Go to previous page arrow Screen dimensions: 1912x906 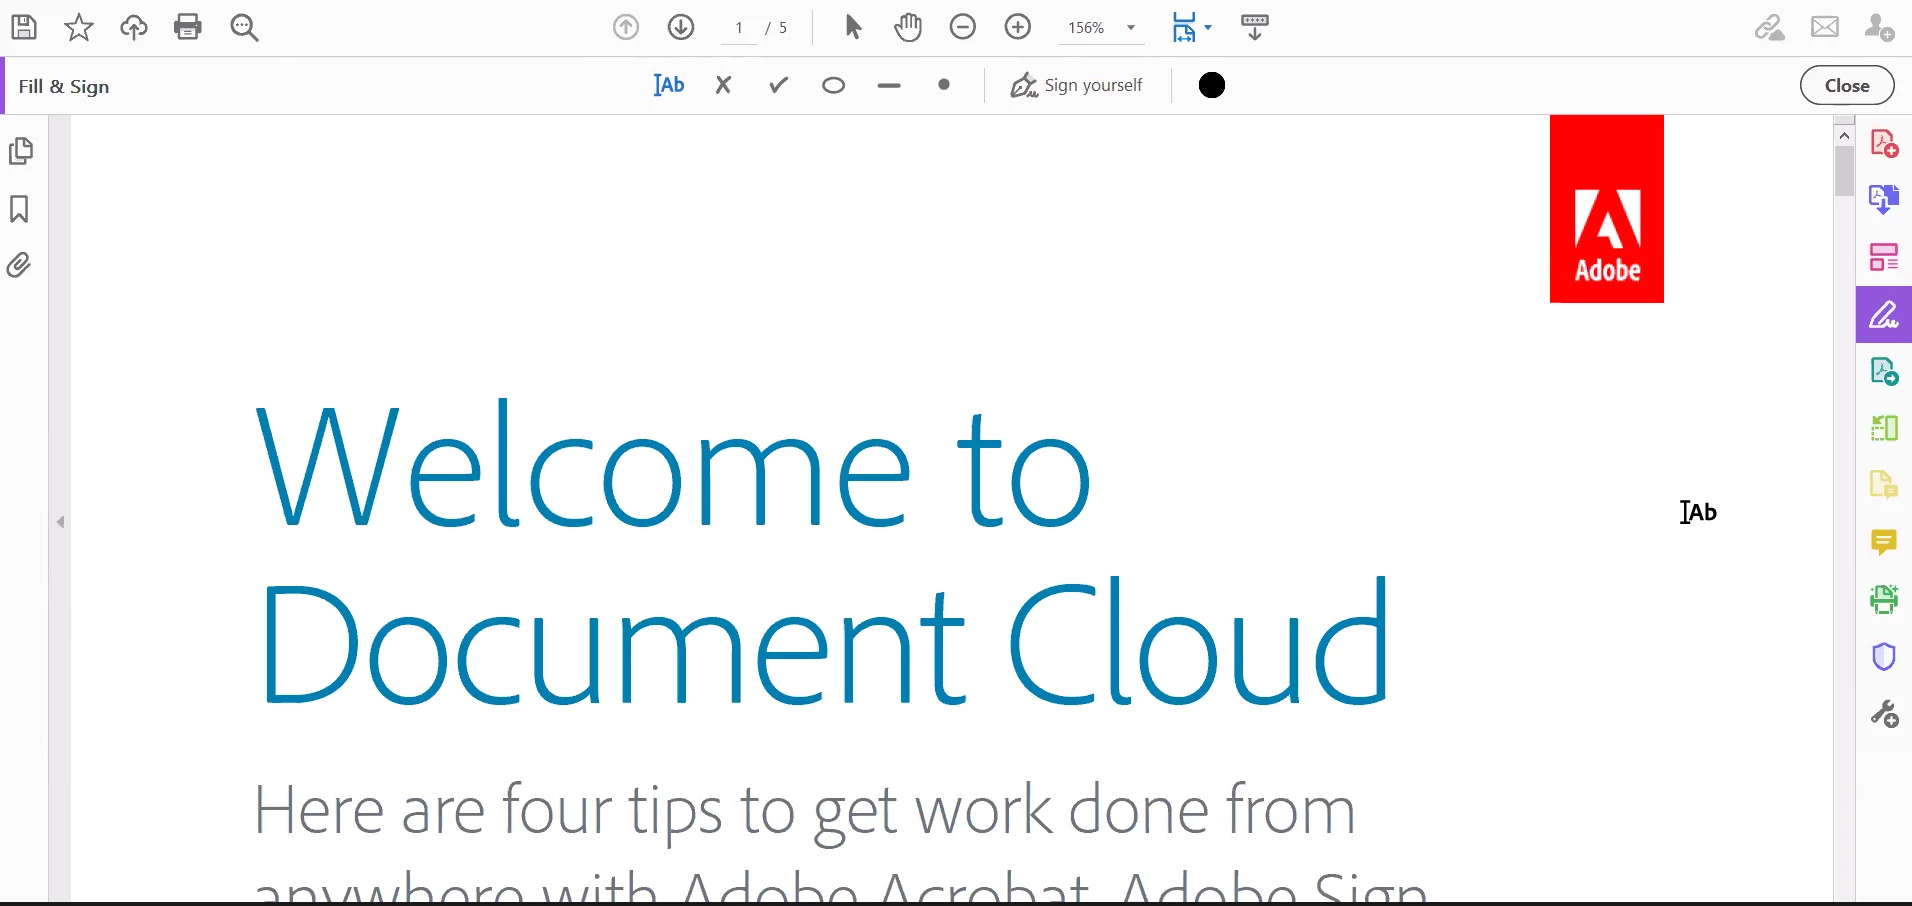pos(626,27)
